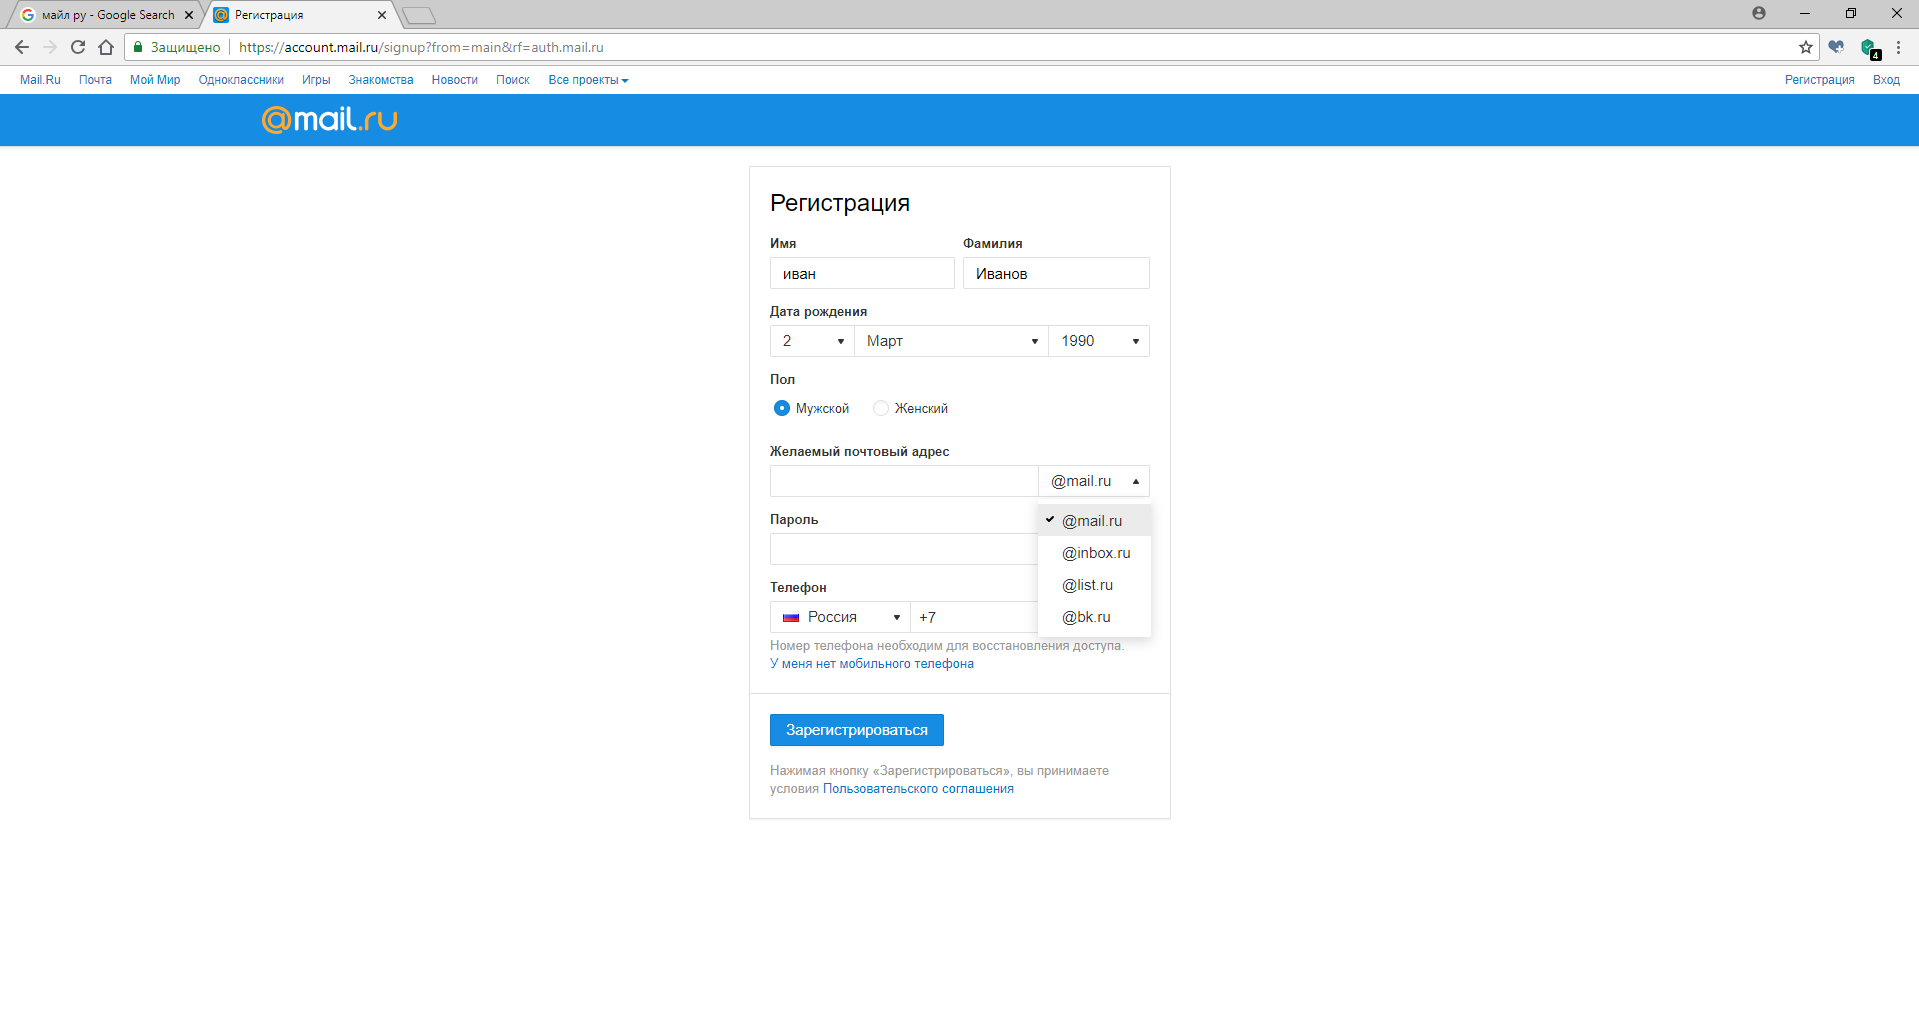Select the Женский gender radio button
The width and height of the screenshot is (1919, 1010).
(881, 408)
